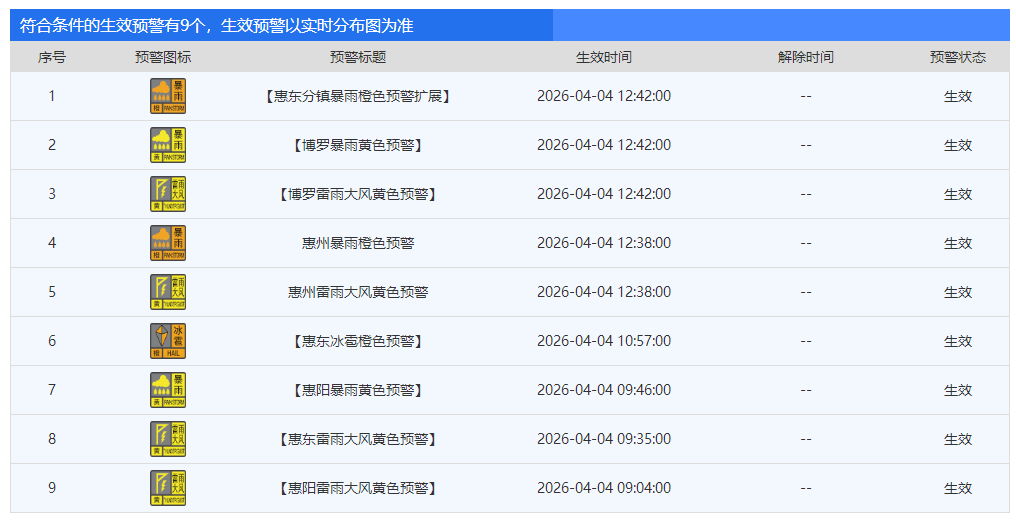Open 惠东分镇暴雨橙色预警扩展 warning title

358,97
